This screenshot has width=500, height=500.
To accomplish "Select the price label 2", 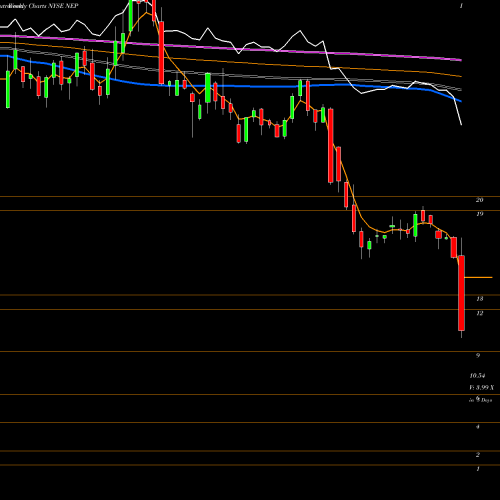I will 478,455.
